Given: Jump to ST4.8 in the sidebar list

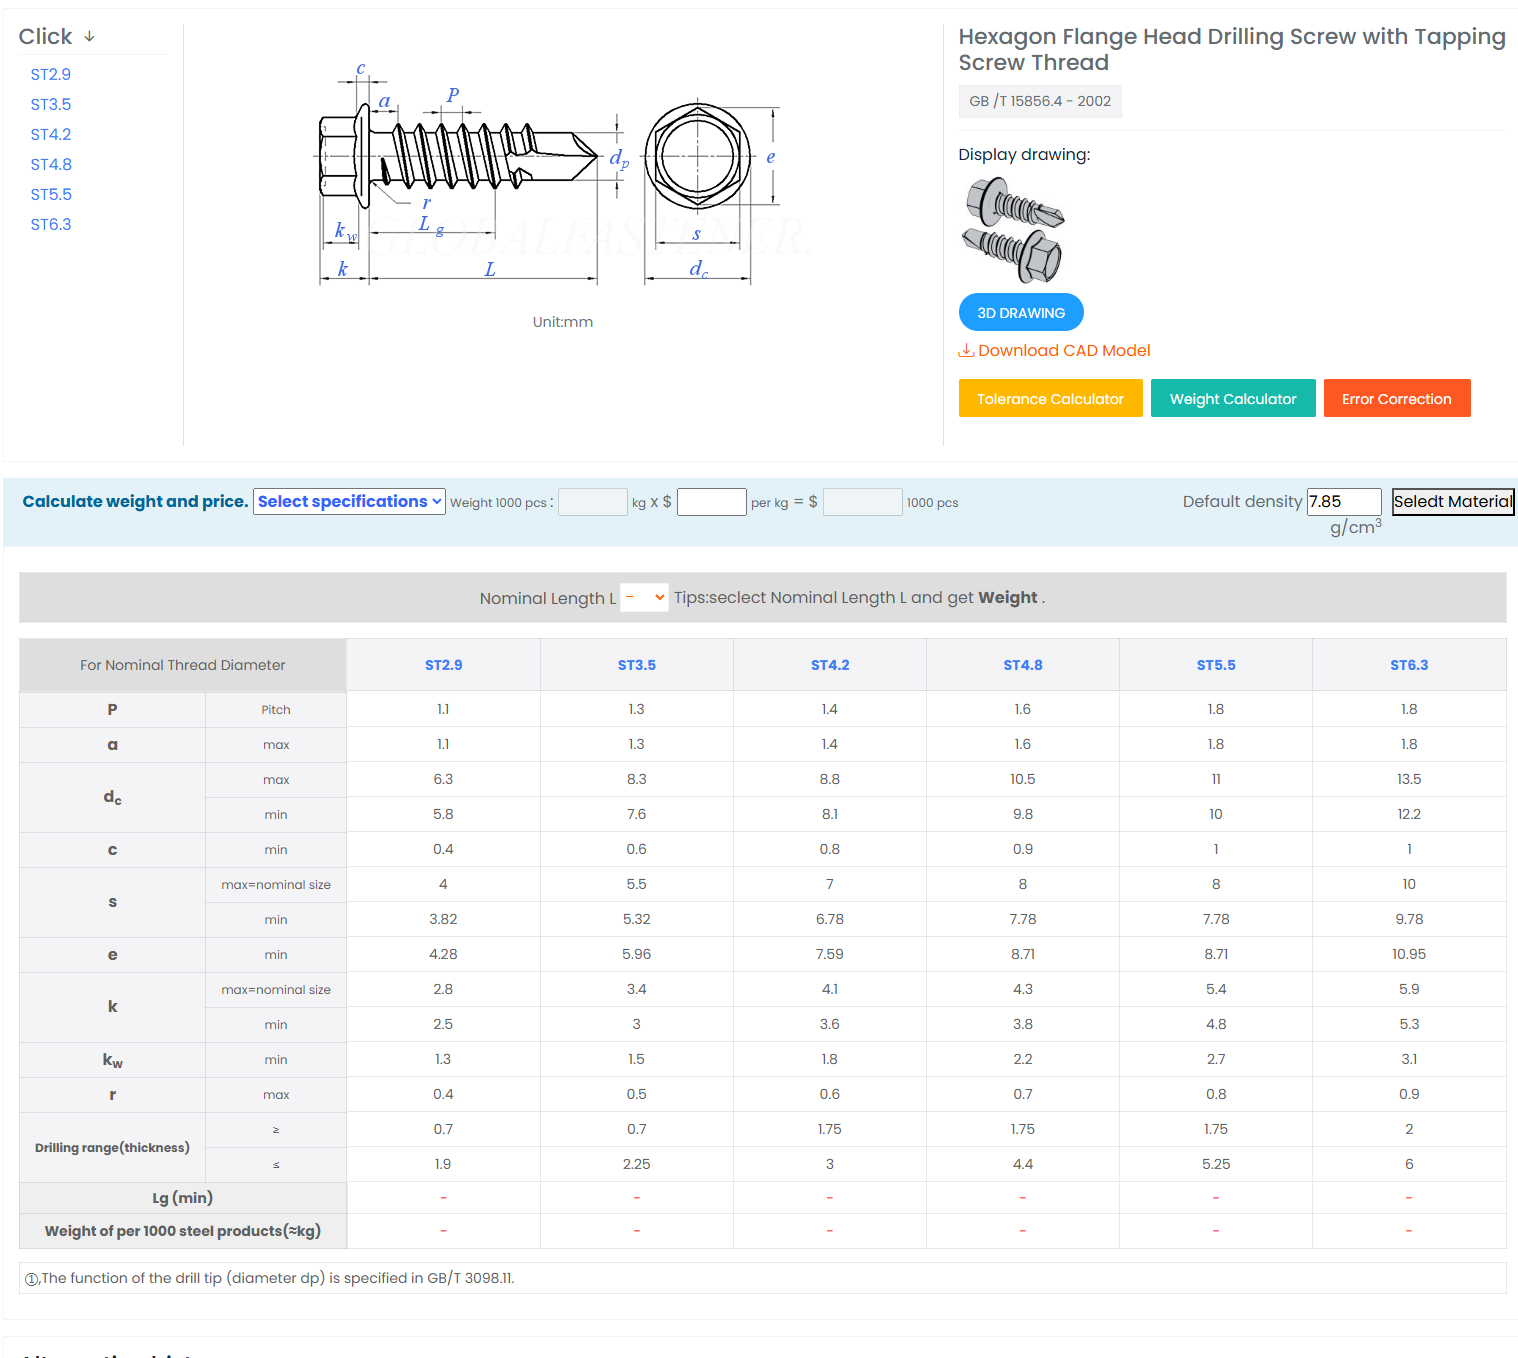Looking at the screenshot, I should point(51,164).
